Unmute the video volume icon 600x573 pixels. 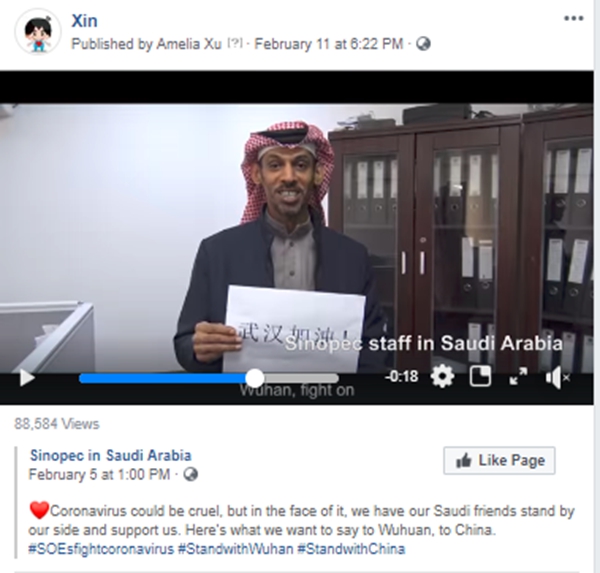coord(558,377)
